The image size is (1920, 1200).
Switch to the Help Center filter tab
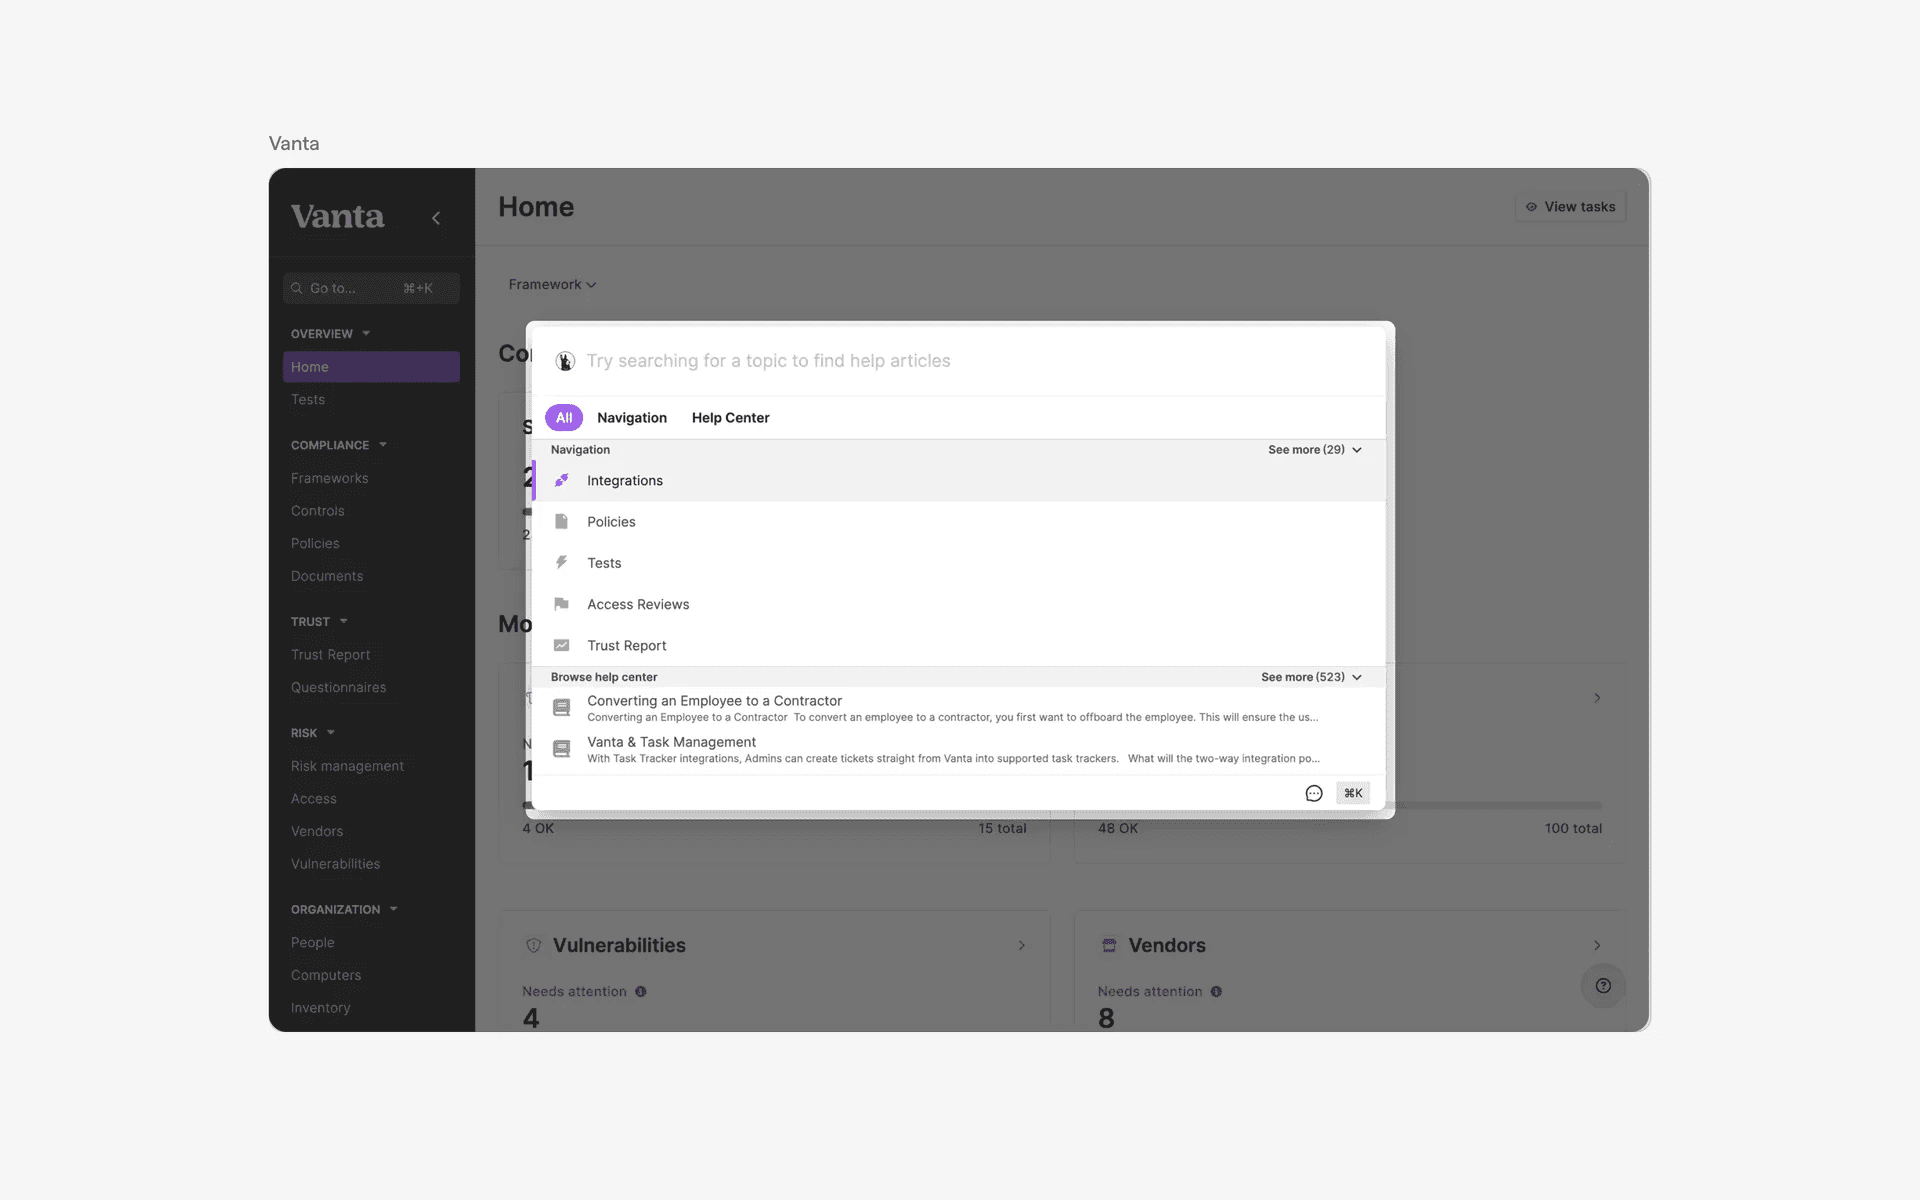tap(730, 418)
